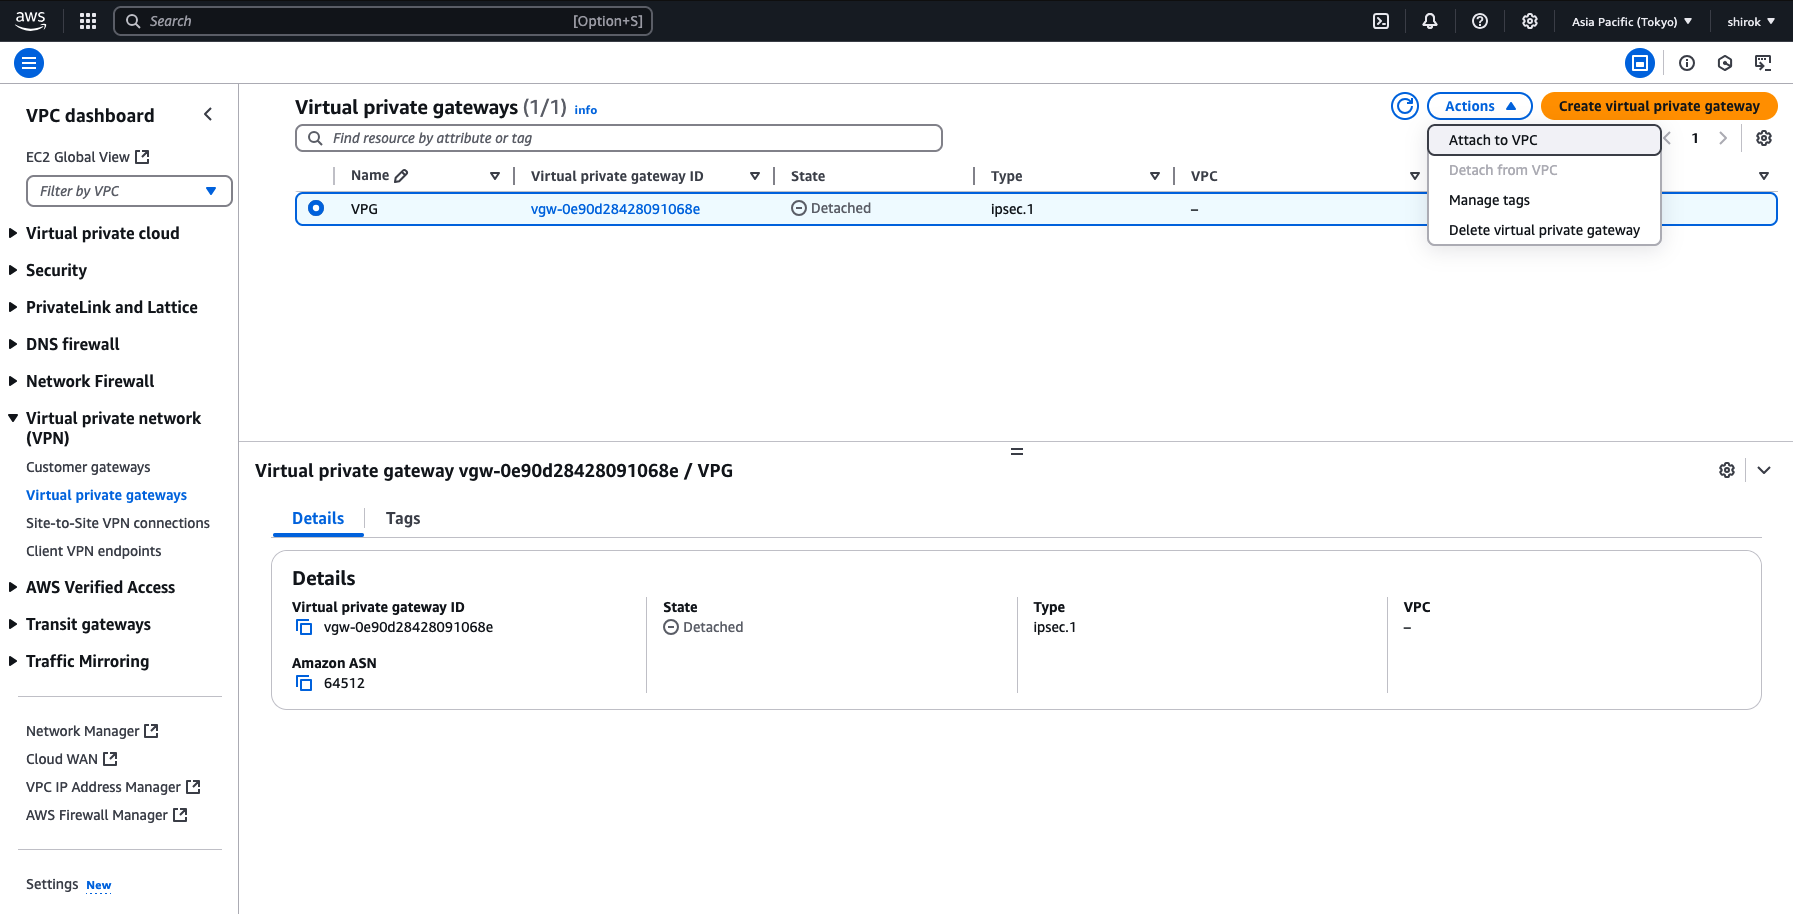Screen dimensions: 1793x914
Task: Open the info panel icon in toolbar
Action: [x=1687, y=63]
